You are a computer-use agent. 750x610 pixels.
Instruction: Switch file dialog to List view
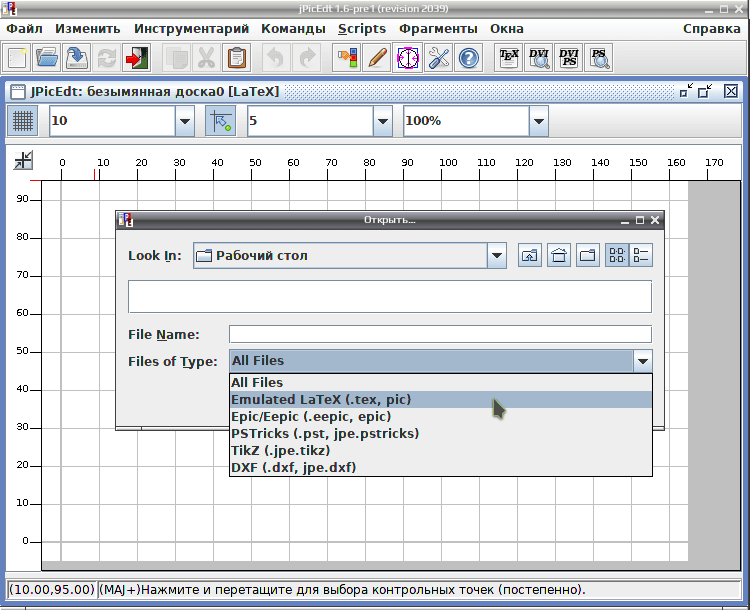pos(617,255)
